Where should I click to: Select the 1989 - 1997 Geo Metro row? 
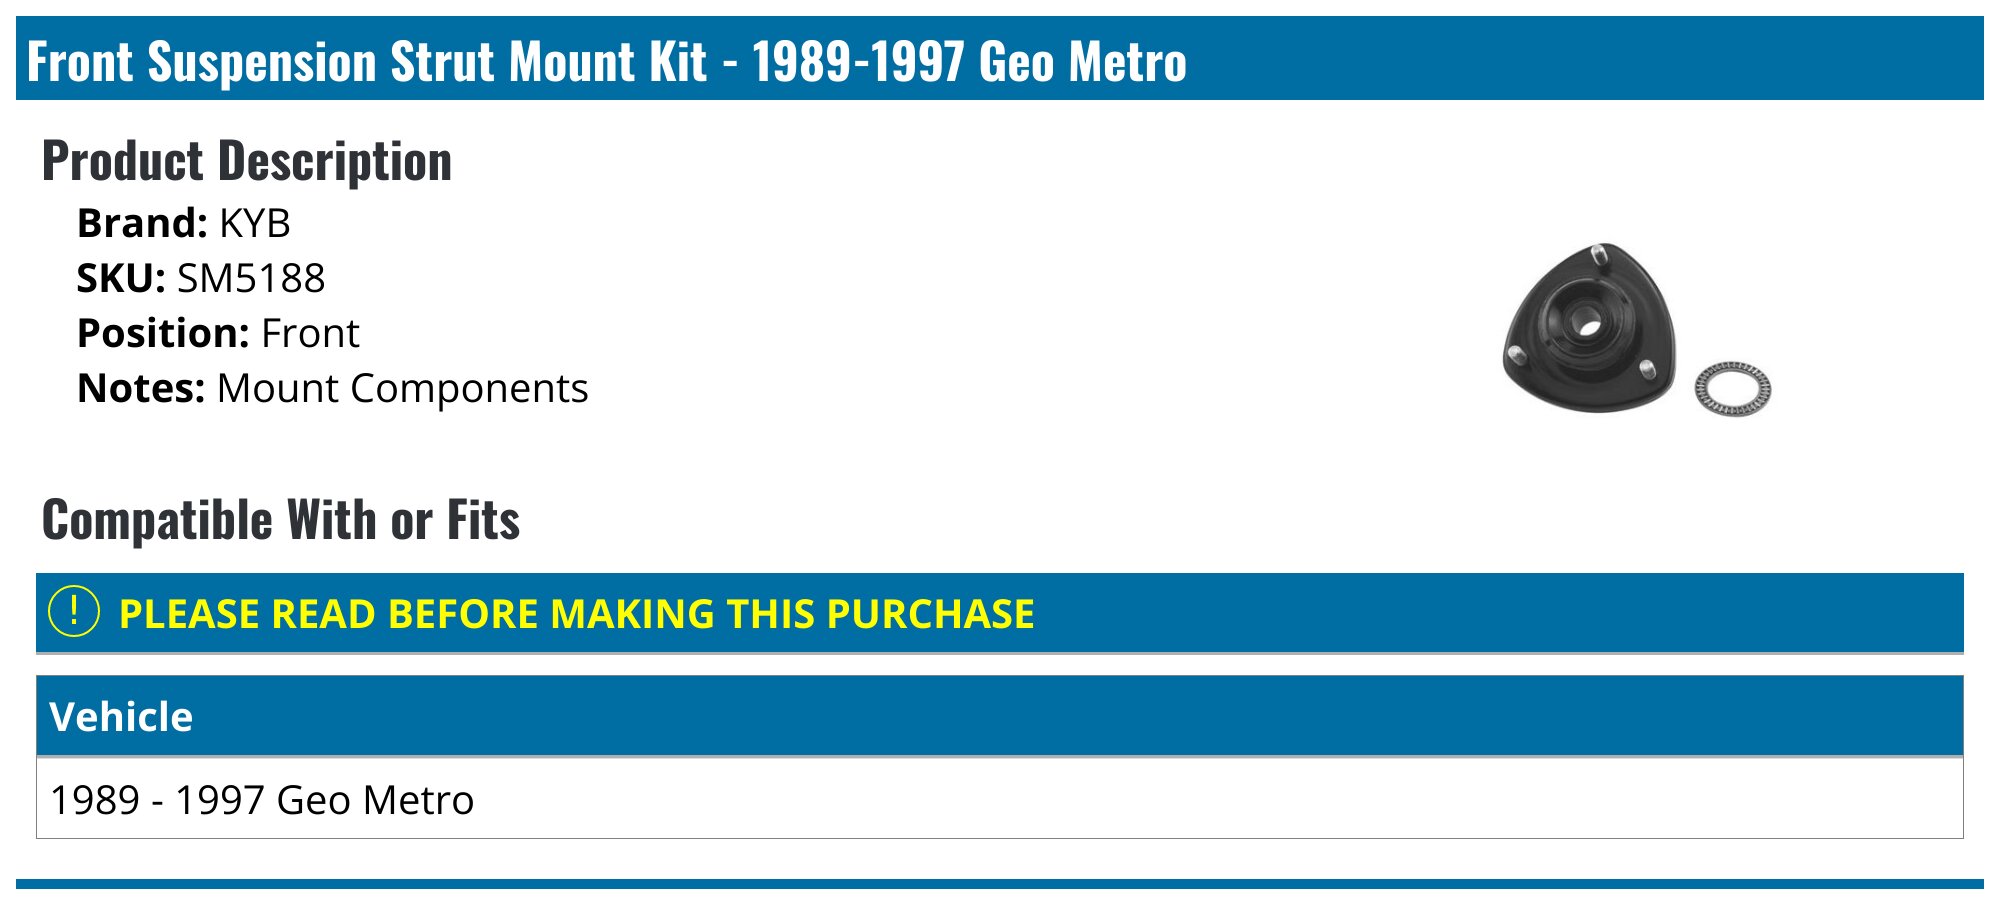[x=1000, y=799]
